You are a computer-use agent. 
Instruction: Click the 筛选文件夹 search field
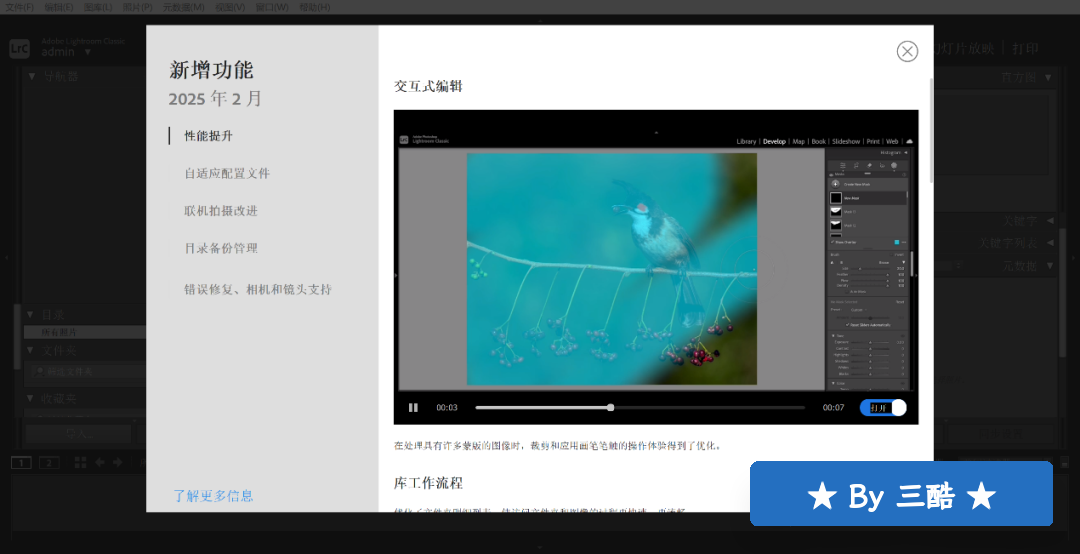click(x=88, y=371)
